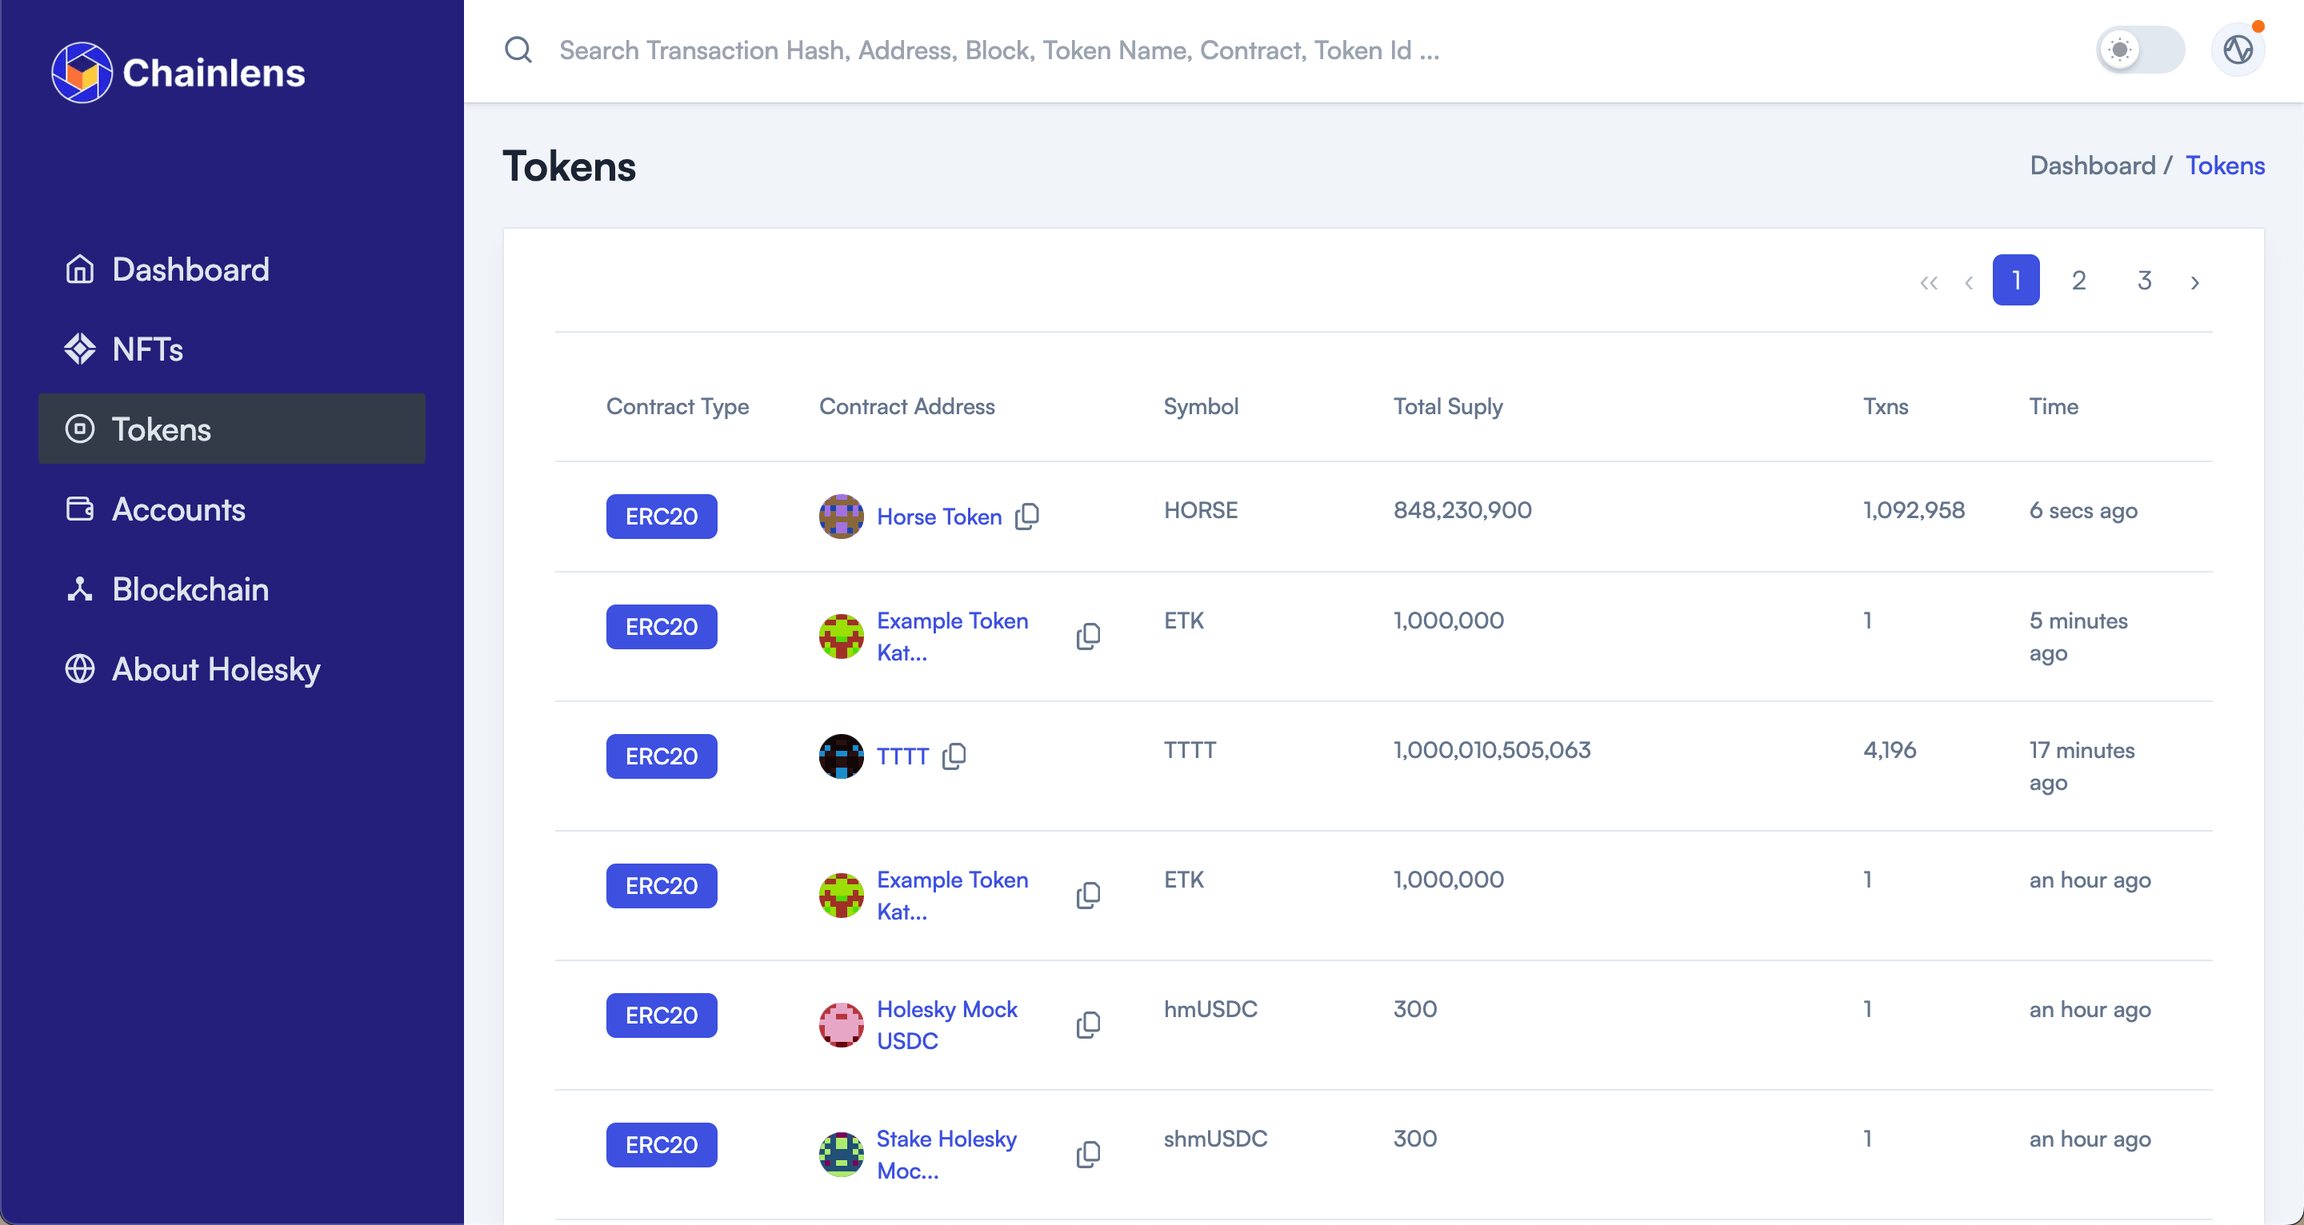Click the Example Token thumbnail image

coord(841,636)
